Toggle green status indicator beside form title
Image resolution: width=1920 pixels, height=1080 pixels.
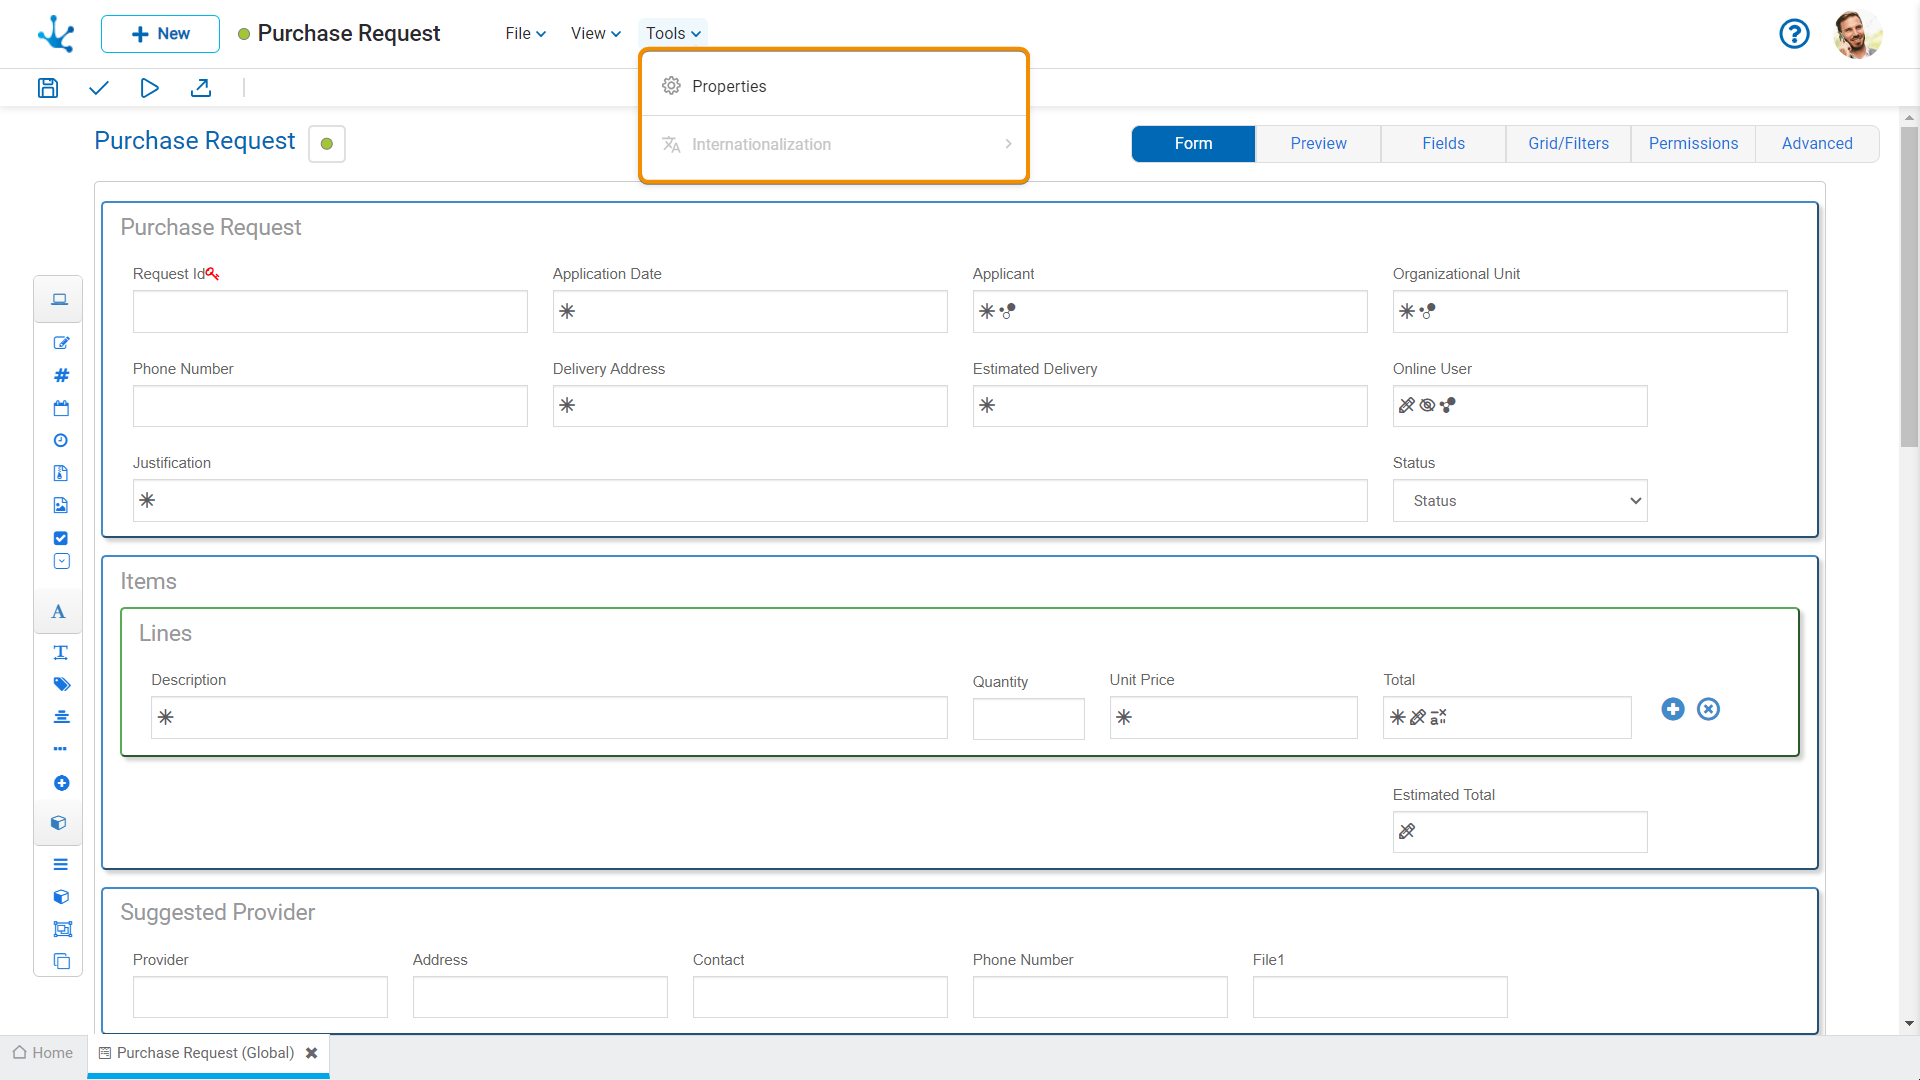(327, 144)
